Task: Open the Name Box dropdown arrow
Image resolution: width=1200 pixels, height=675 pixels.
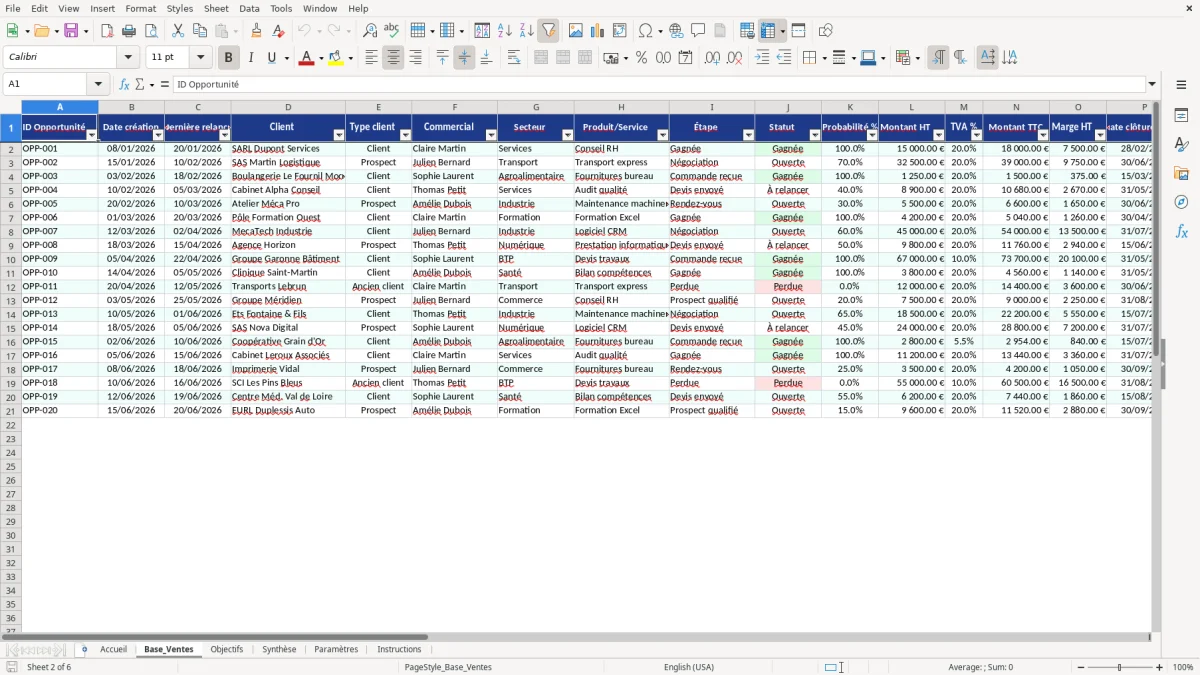Action: [97, 84]
